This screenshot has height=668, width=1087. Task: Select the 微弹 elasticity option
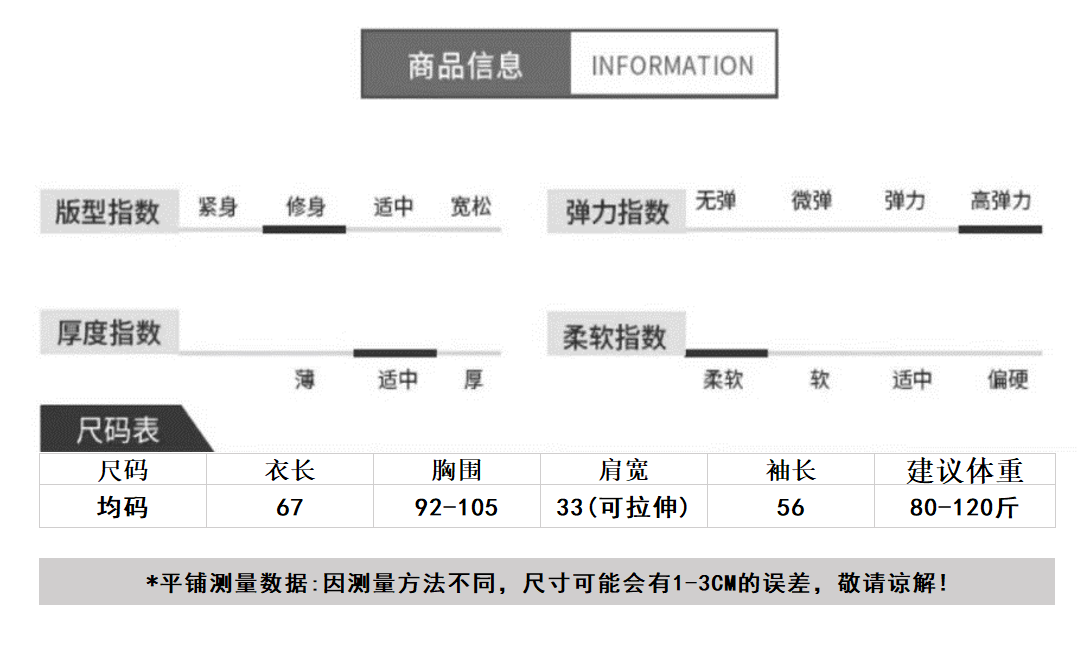812,200
